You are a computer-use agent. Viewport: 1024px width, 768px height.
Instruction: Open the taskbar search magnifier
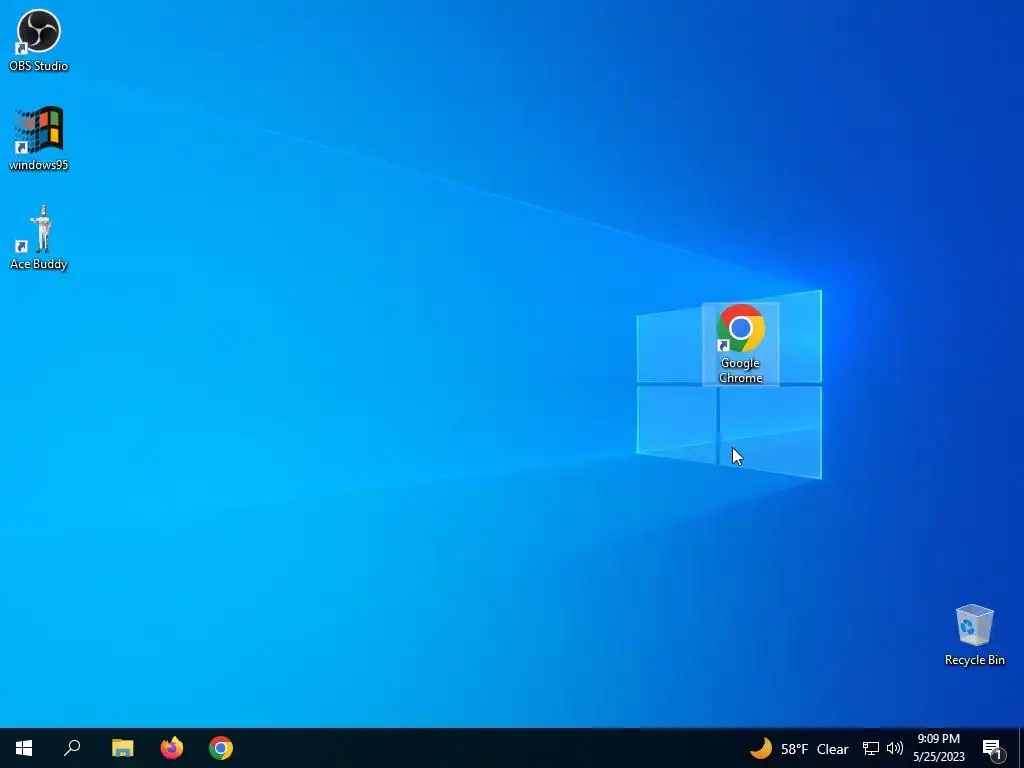72,748
